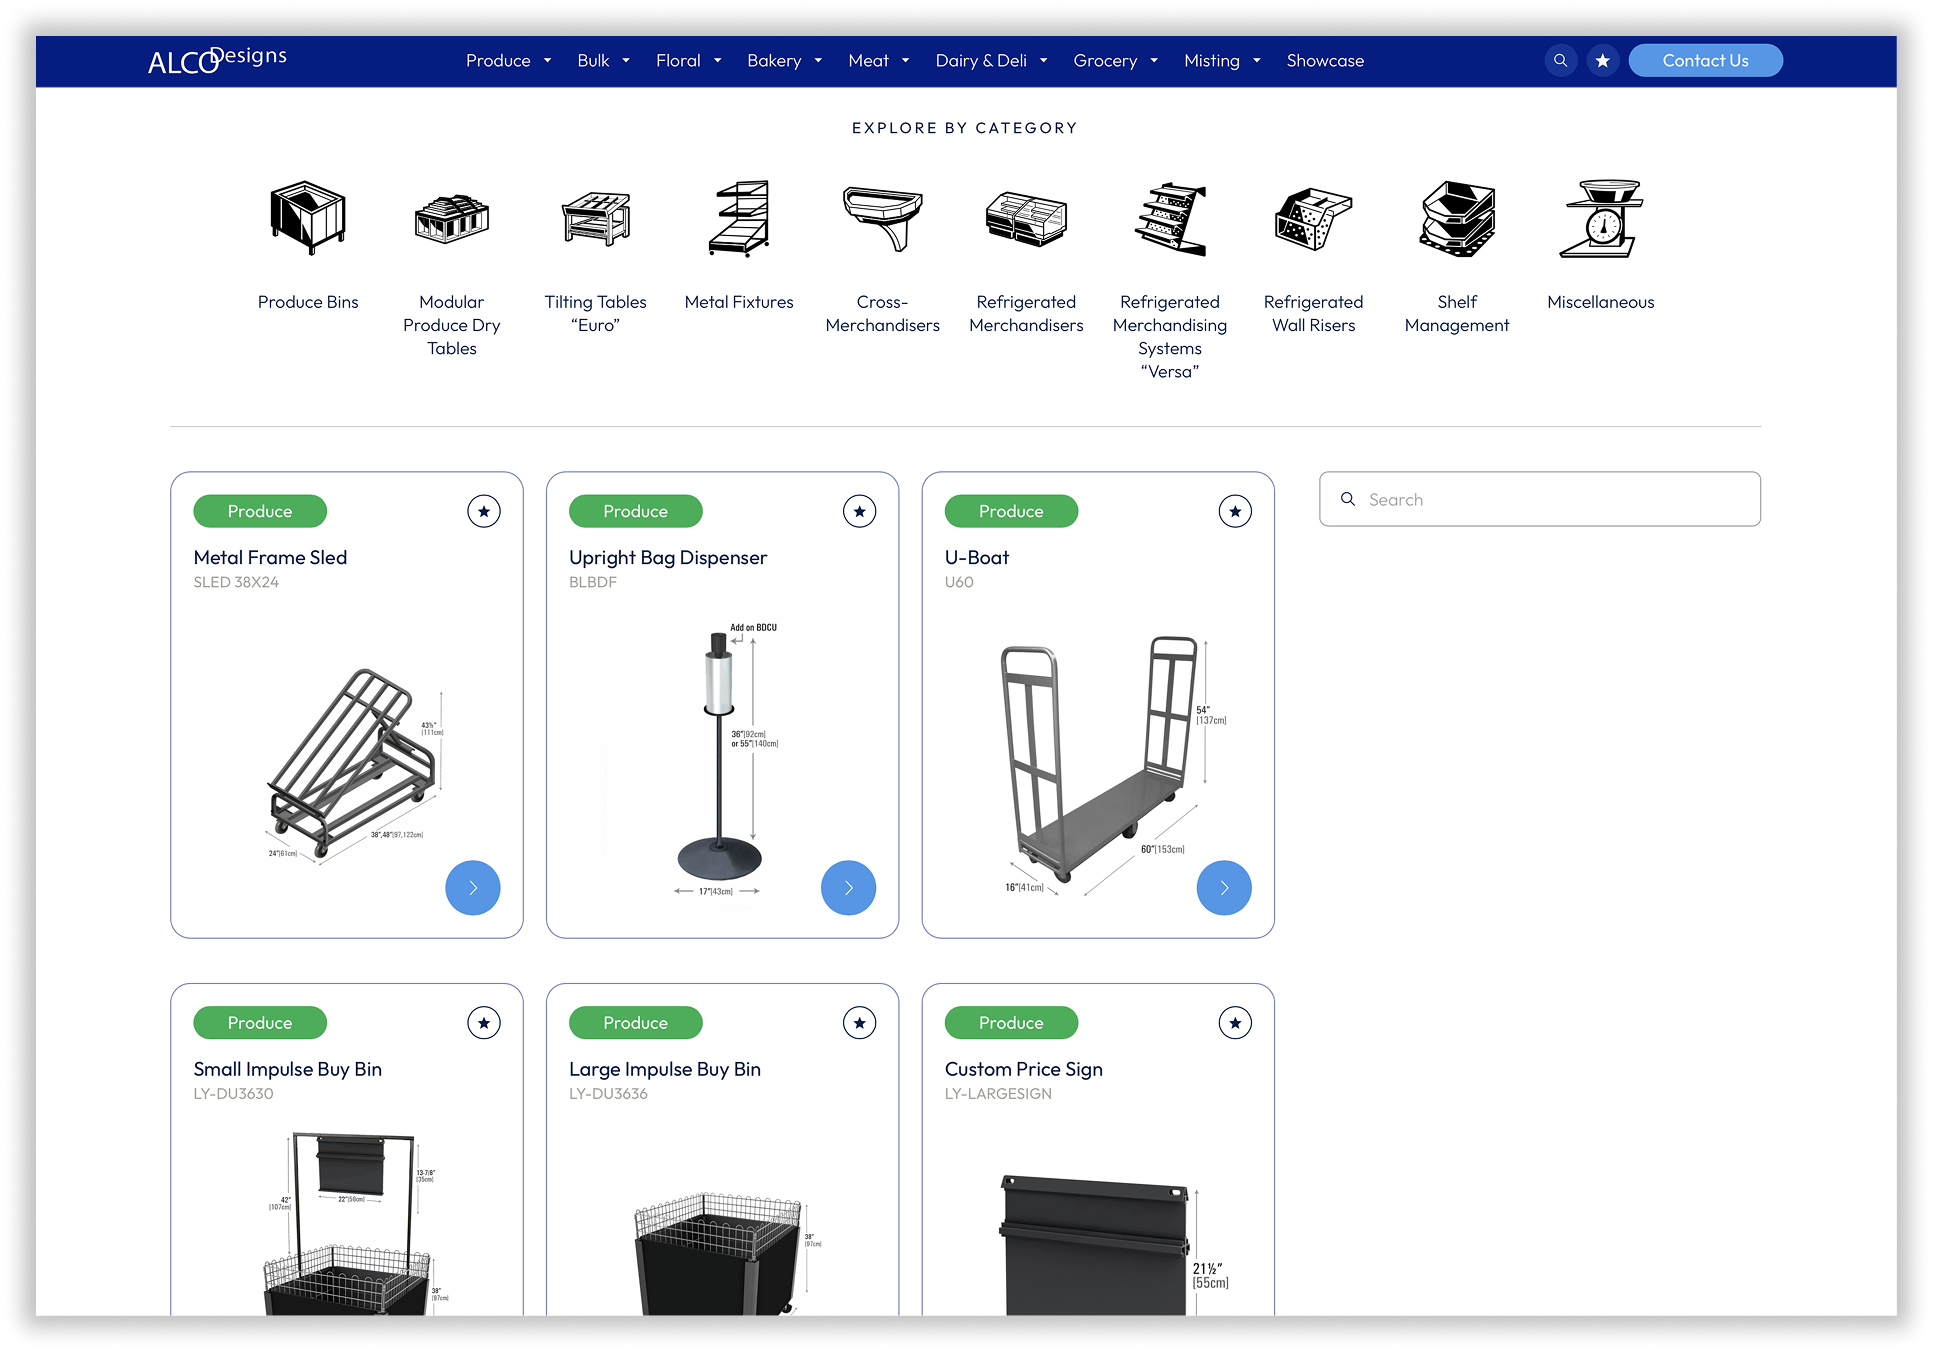Image resolution: width=1933 pixels, height=1352 pixels.
Task: Click Produce tag on Metal Frame Sled
Action: pyautogui.click(x=260, y=511)
